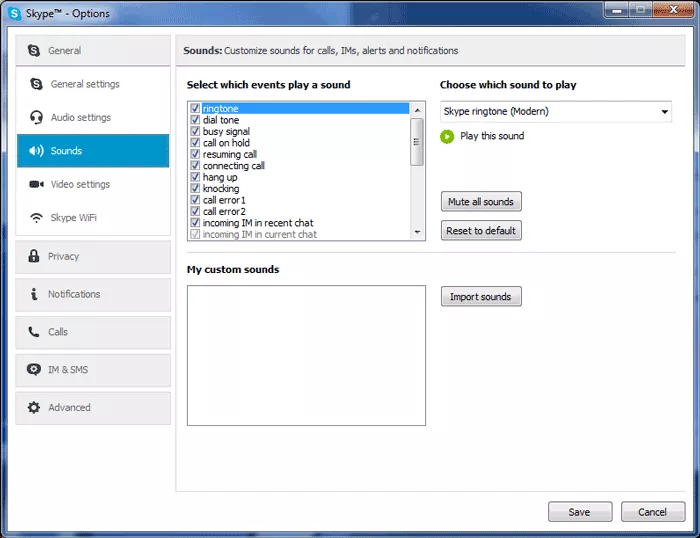Expand the IM & SMS section
The image size is (700, 538).
pyautogui.click(x=93, y=370)
